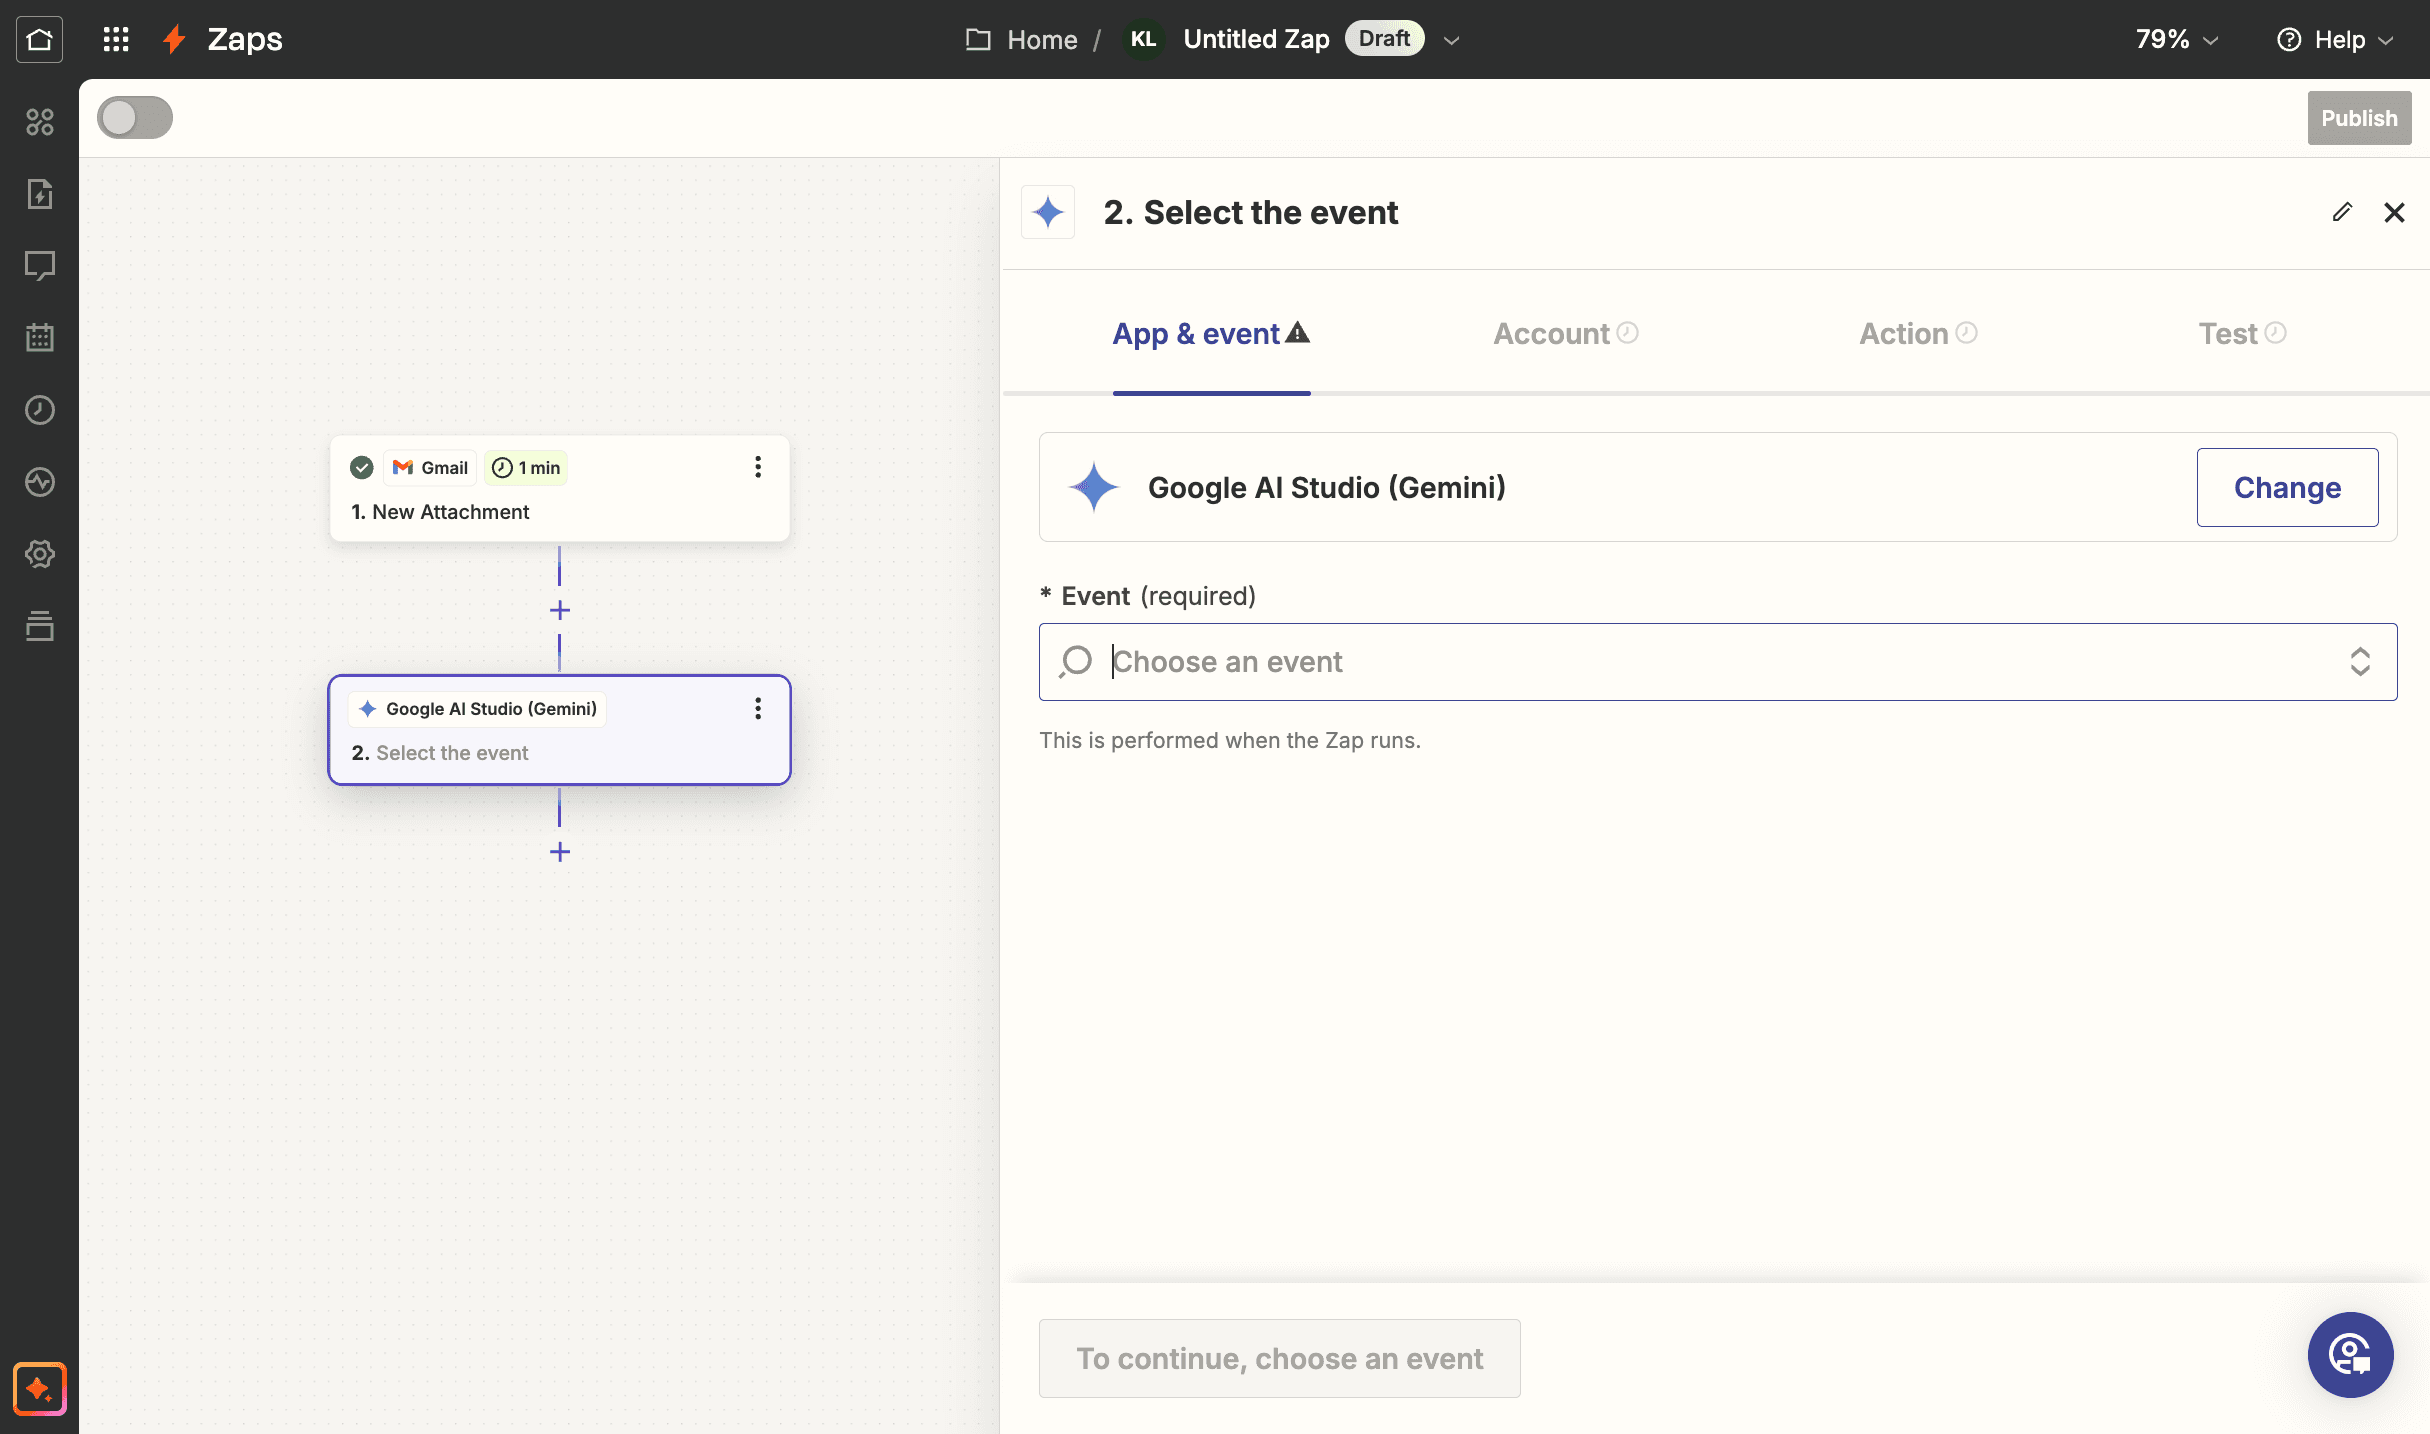Open Gmail step three-dot menu
Viewport: 2430px width, 1434px height.
click(x=758, y=467)
